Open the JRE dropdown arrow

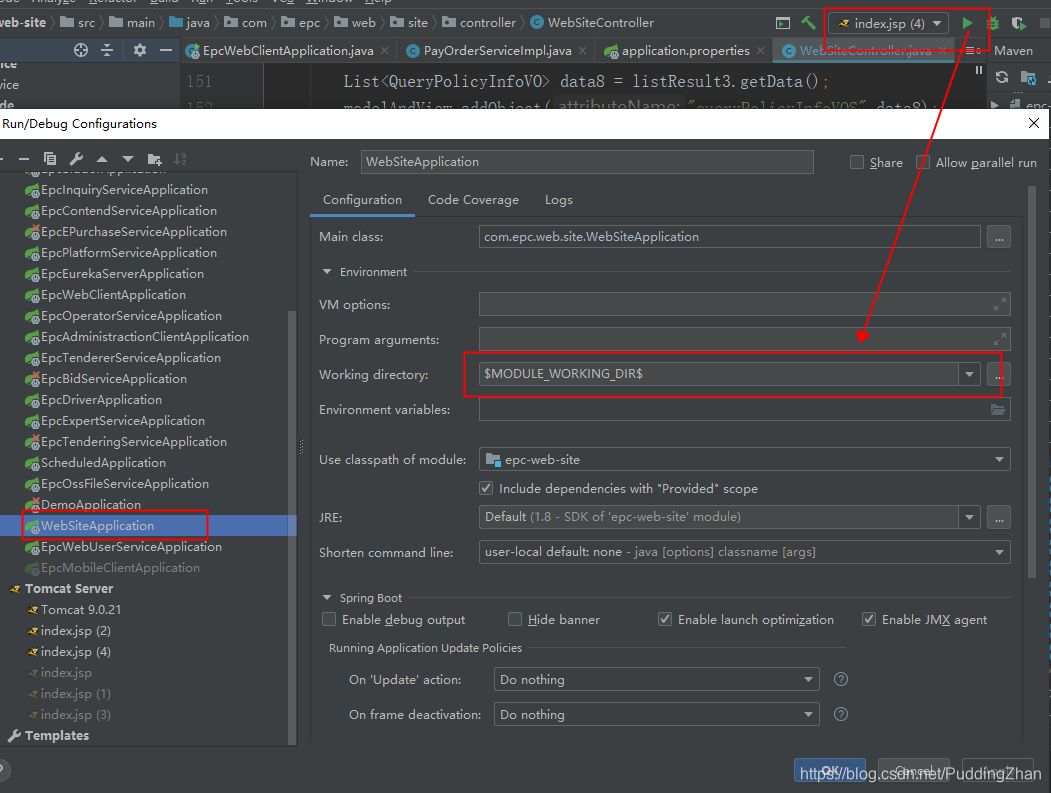coord(969,517)
